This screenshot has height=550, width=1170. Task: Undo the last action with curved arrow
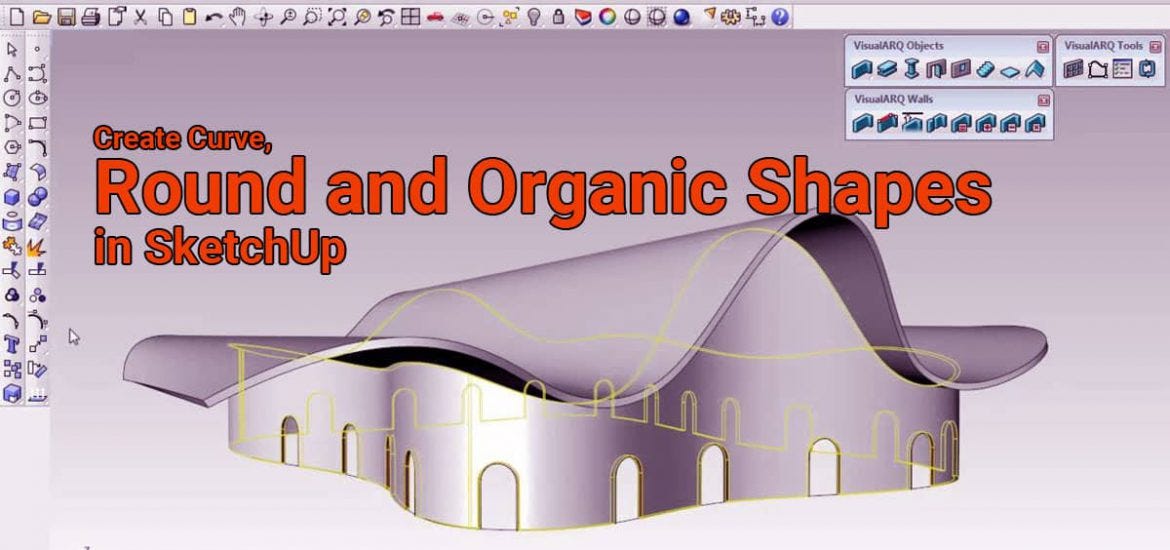[x=213, y=17]
